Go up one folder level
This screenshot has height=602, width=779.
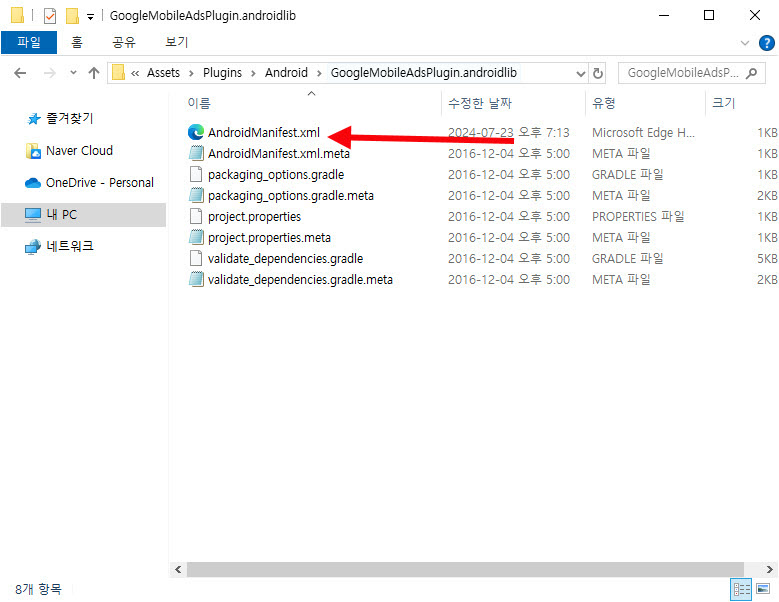[x=93, y=74]
